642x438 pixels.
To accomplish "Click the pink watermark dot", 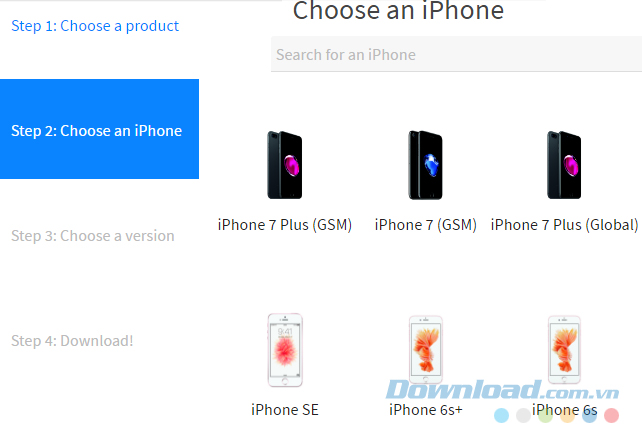I will pos(611,415).
